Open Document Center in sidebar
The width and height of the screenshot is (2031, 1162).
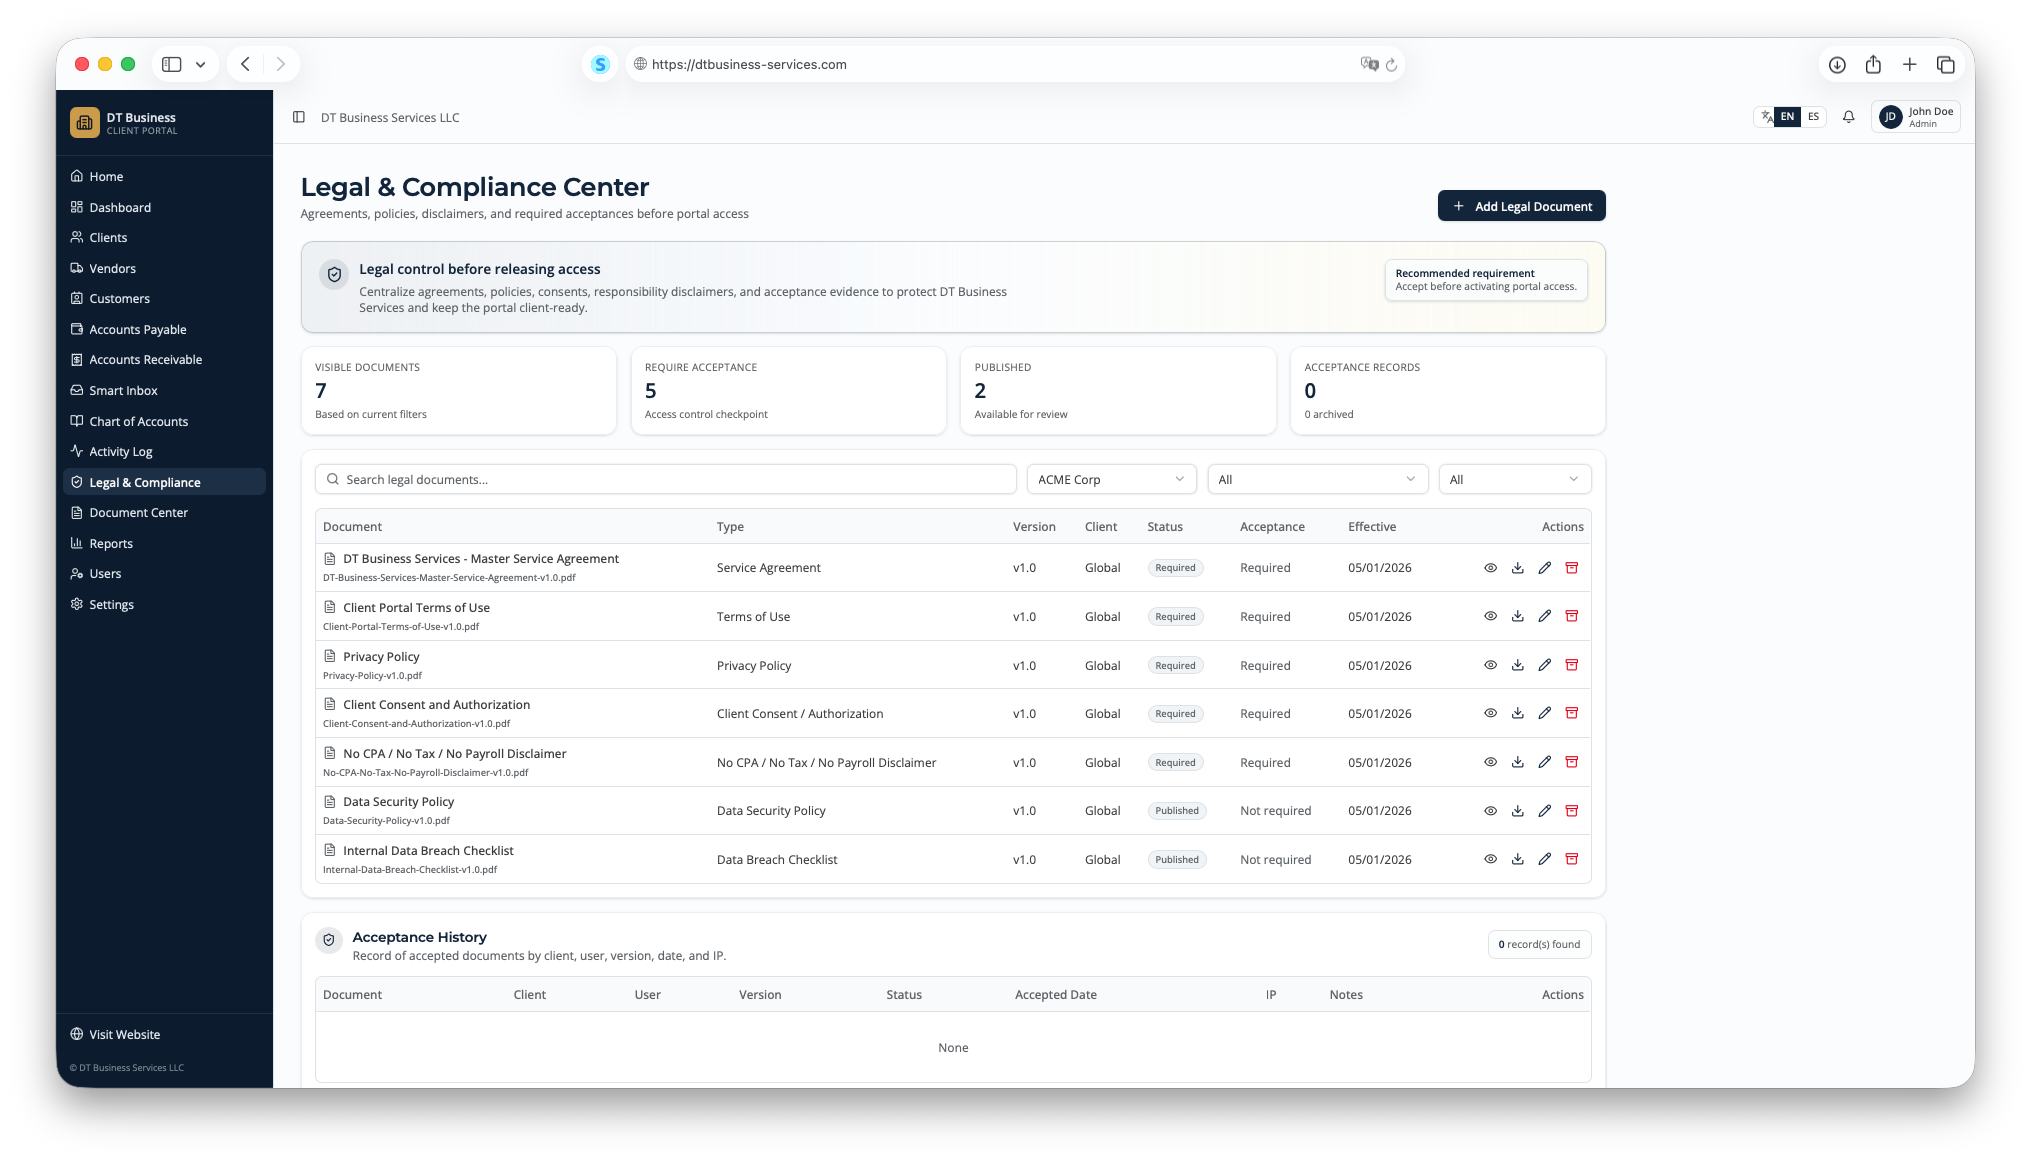tap(164, 513)
